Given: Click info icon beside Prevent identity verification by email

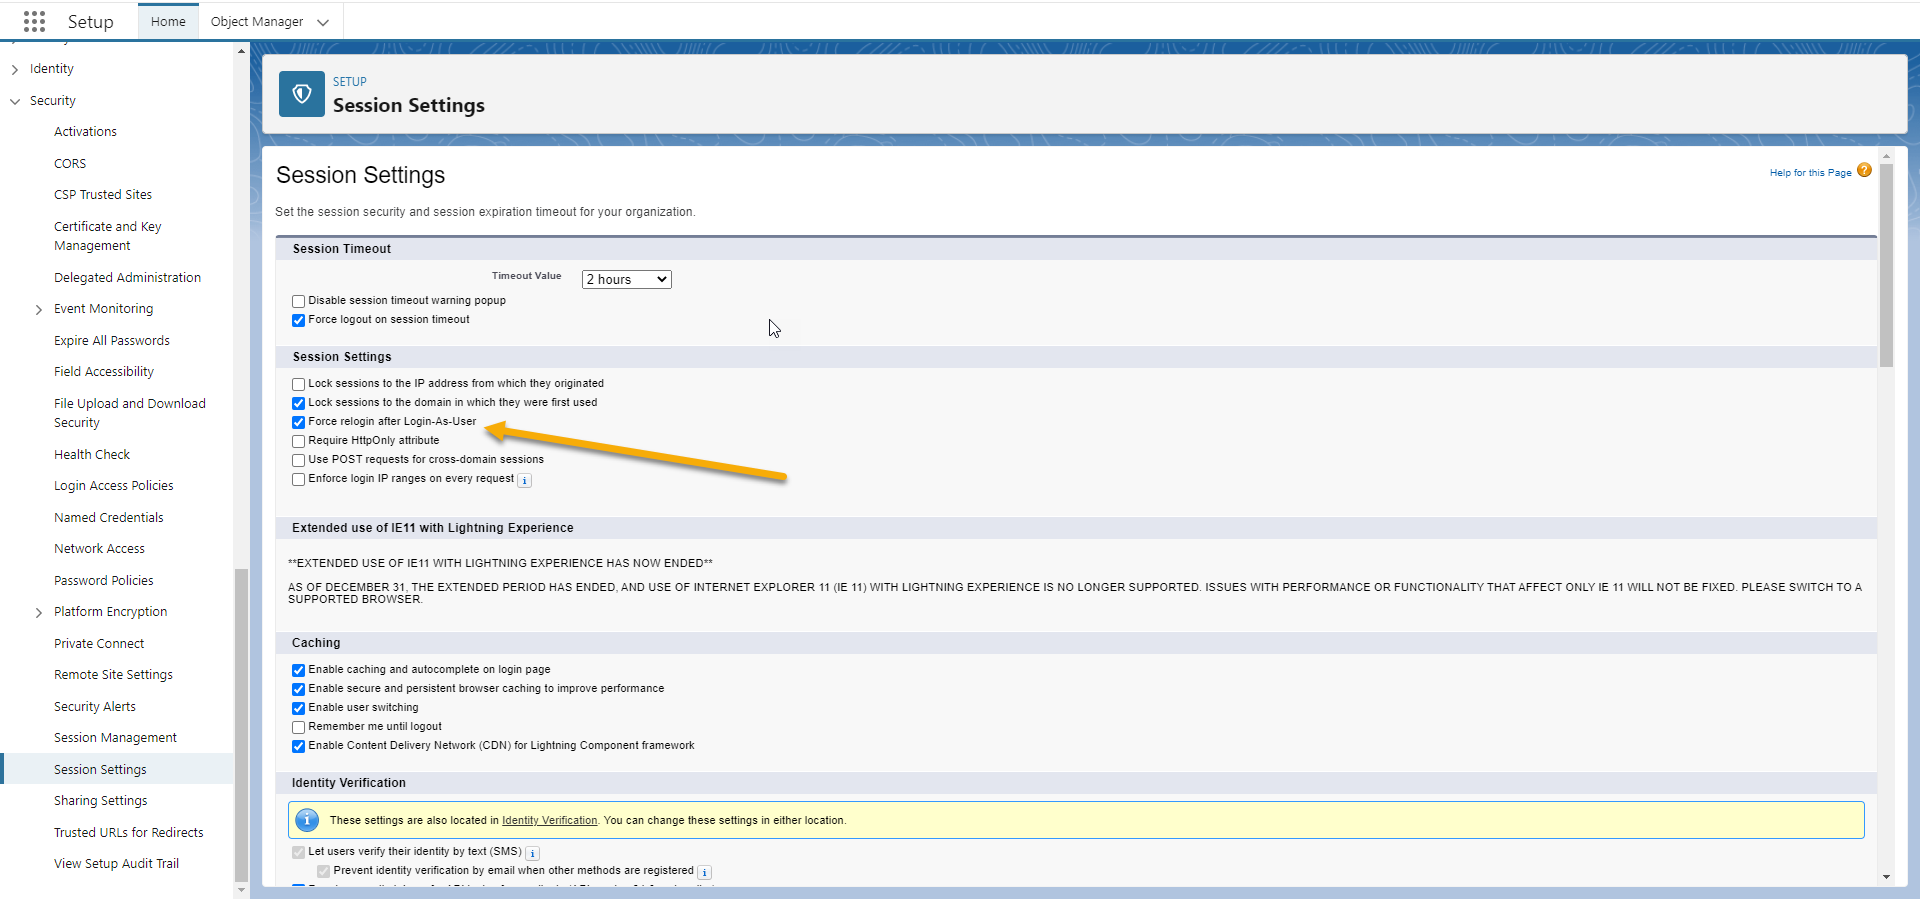Looking at the screenshot, I should pyautogui.click(x=704, y=872).
